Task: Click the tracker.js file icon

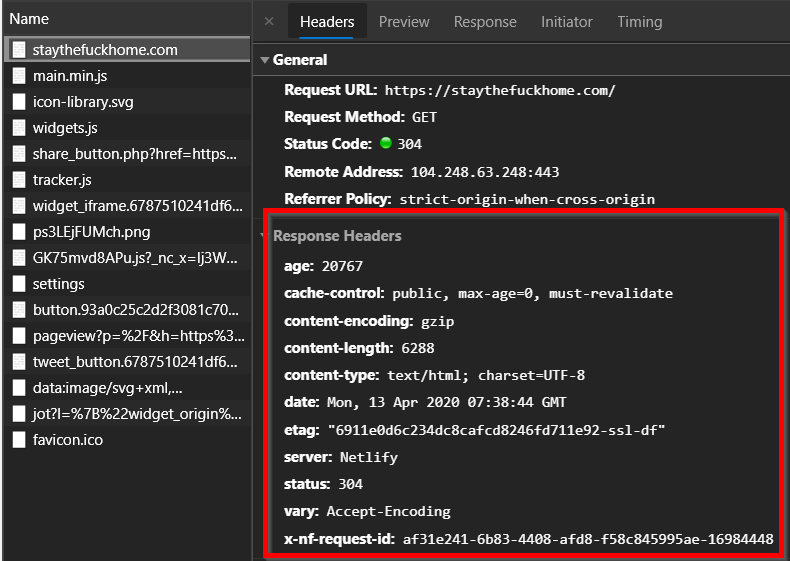Action: click(19, 180)
